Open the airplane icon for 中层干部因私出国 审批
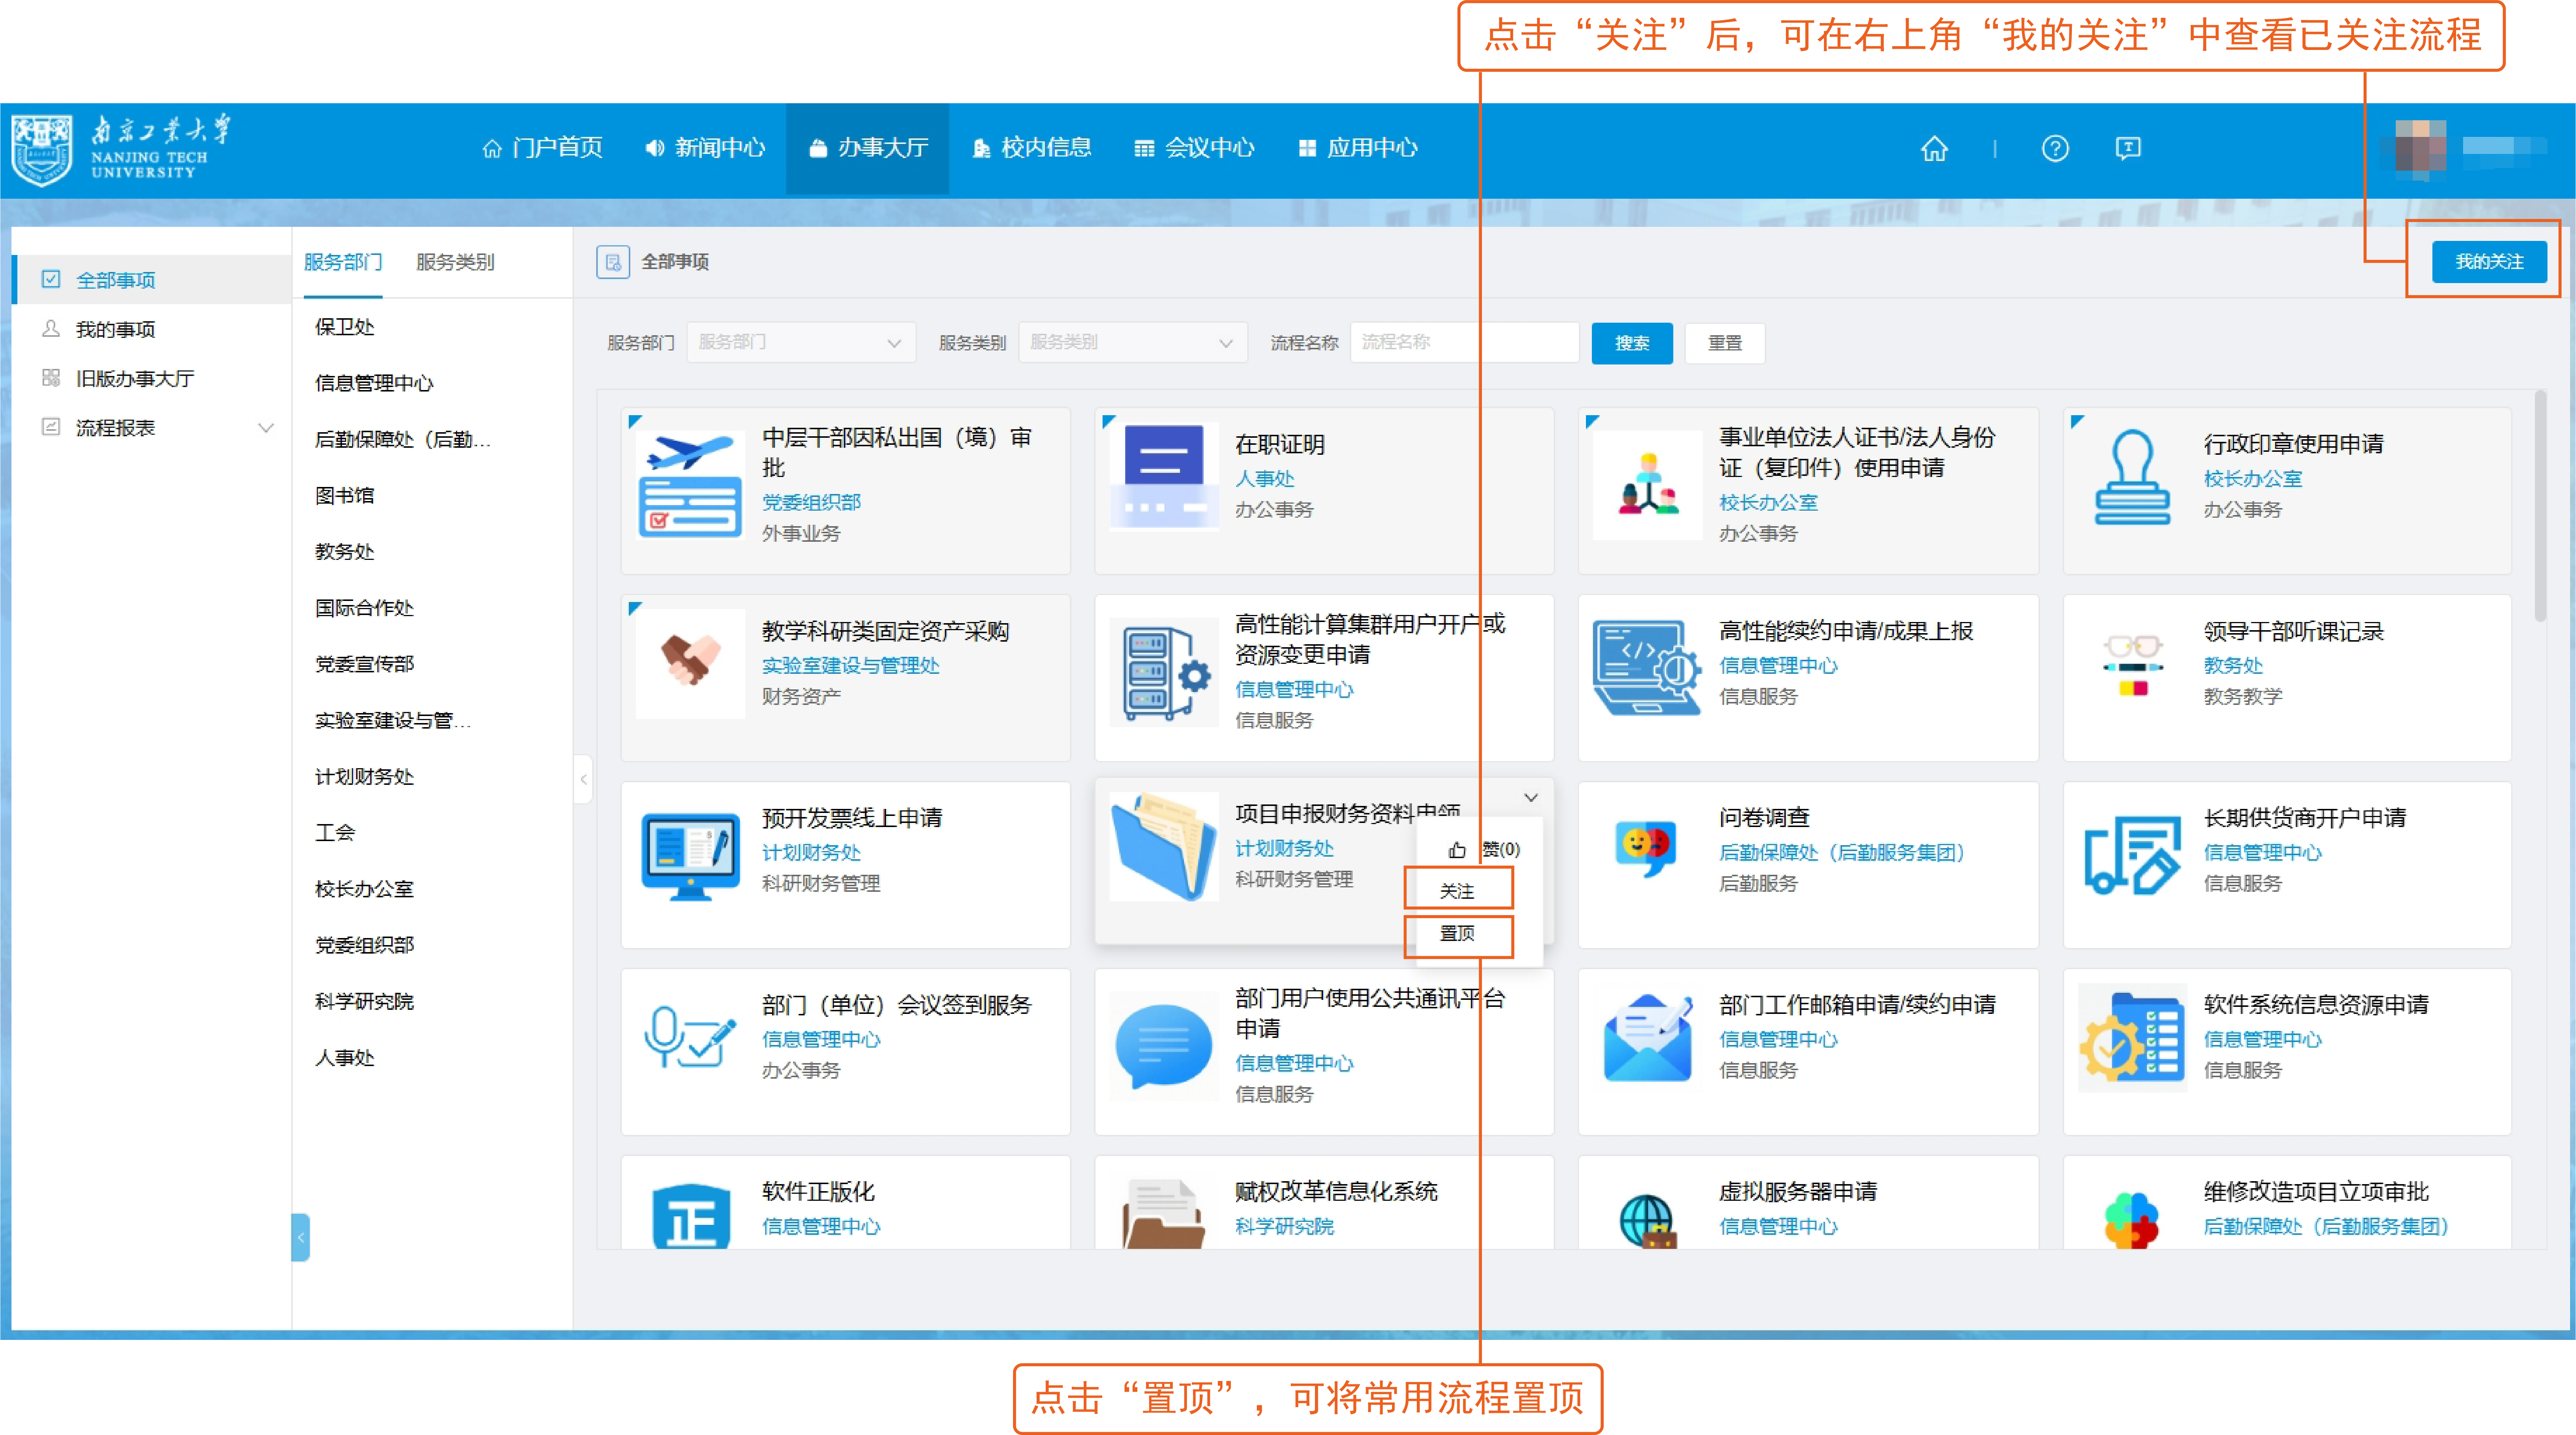Screen dimensions: 2576x1435 point(690,485)
